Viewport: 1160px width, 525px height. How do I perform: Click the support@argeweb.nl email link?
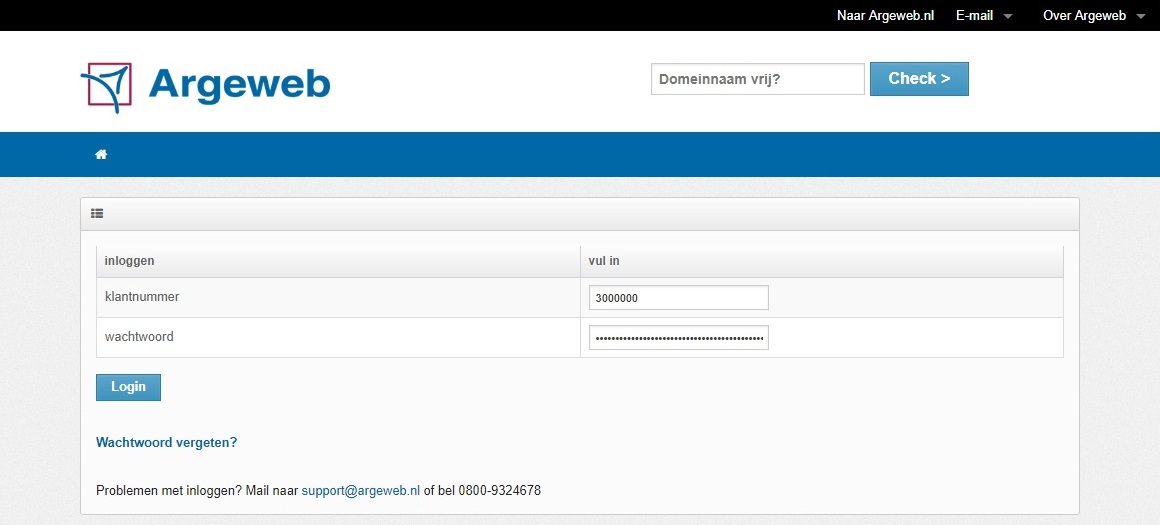pos(361,490)
